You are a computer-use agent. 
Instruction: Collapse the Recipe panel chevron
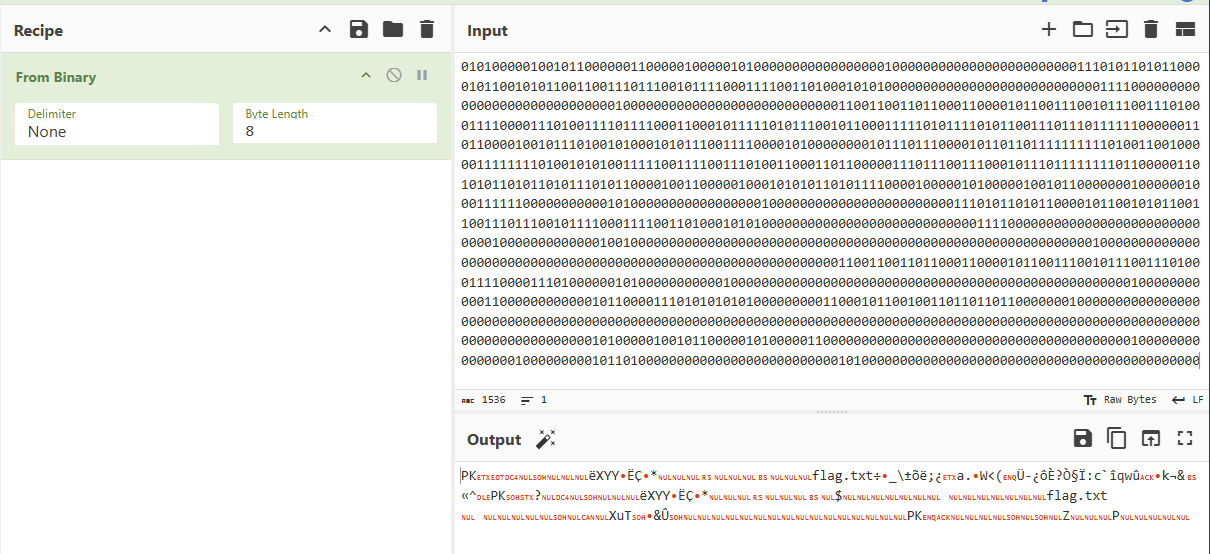325,30
